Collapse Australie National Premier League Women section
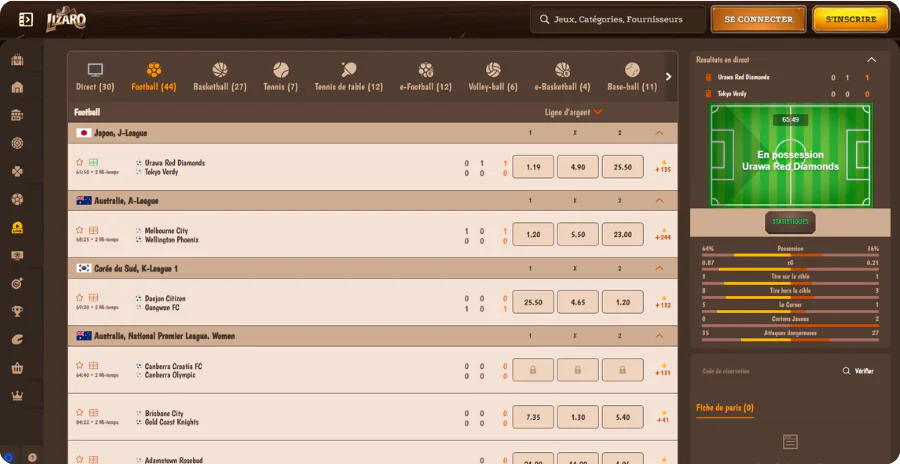 click(x=659, y=336)
